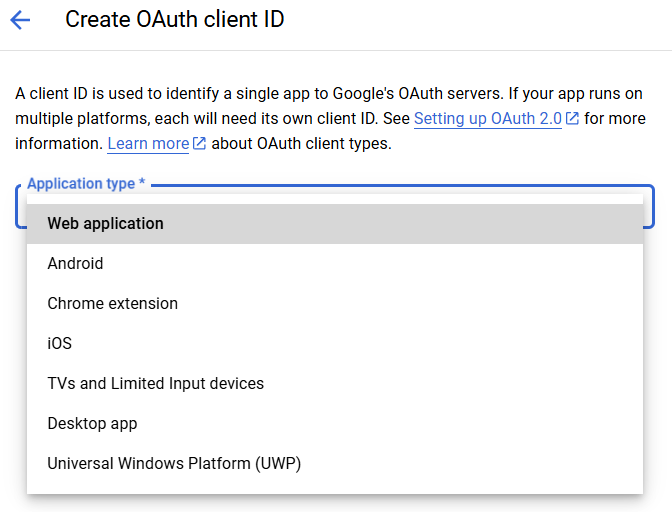Choose Android as application type

pos(75,264)
